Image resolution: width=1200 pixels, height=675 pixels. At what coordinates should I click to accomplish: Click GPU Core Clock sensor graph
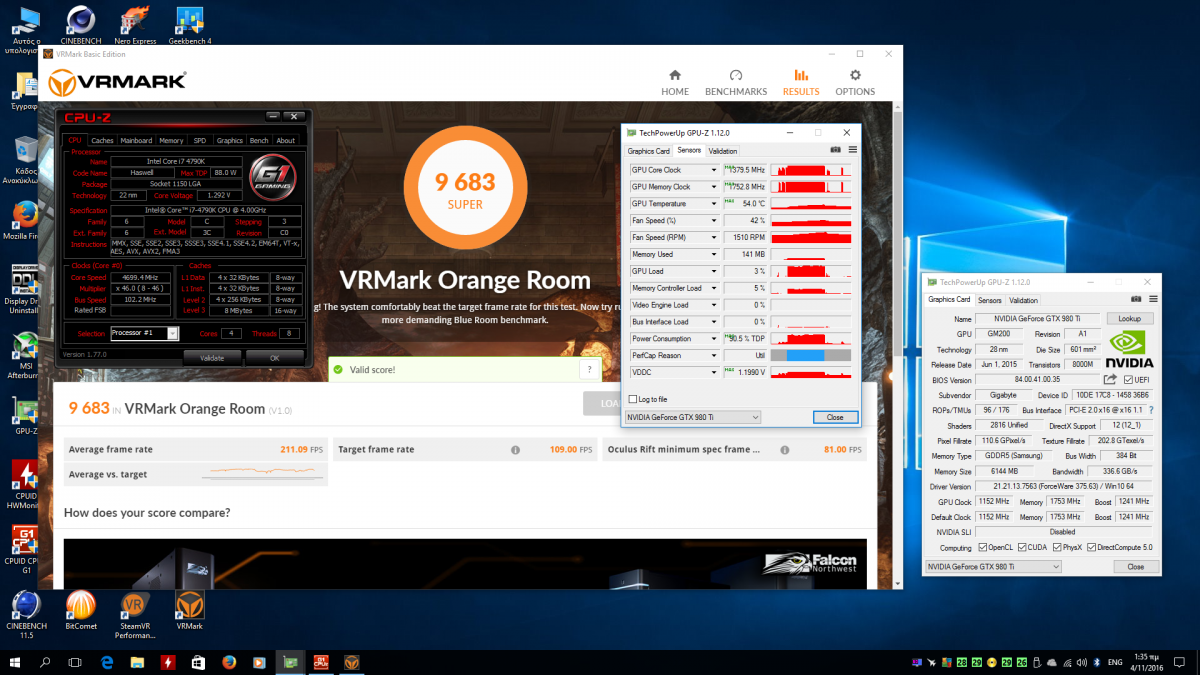tap(811, 170)
